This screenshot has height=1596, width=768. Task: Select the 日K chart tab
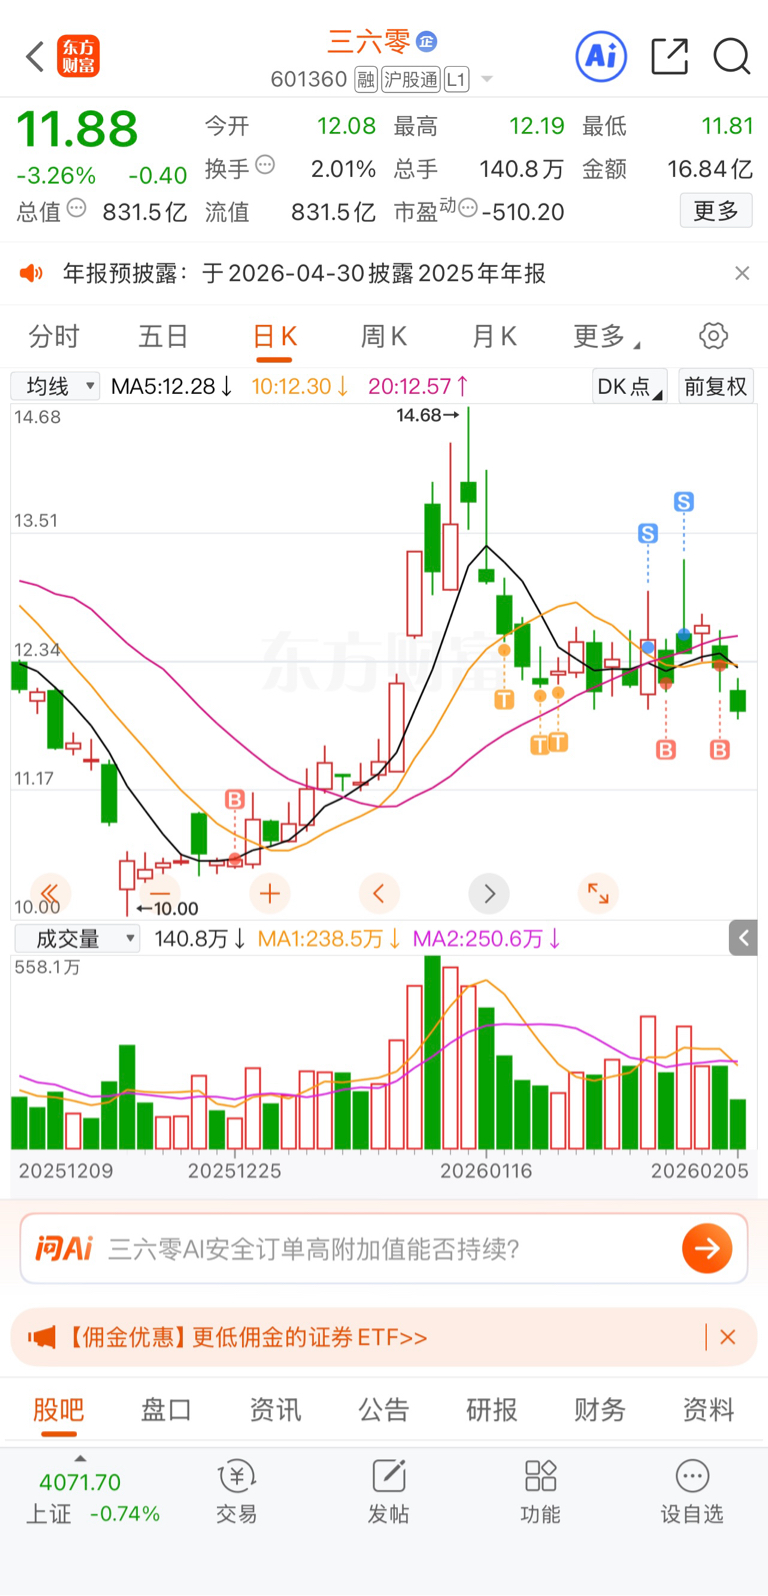(x=274, y=336)
